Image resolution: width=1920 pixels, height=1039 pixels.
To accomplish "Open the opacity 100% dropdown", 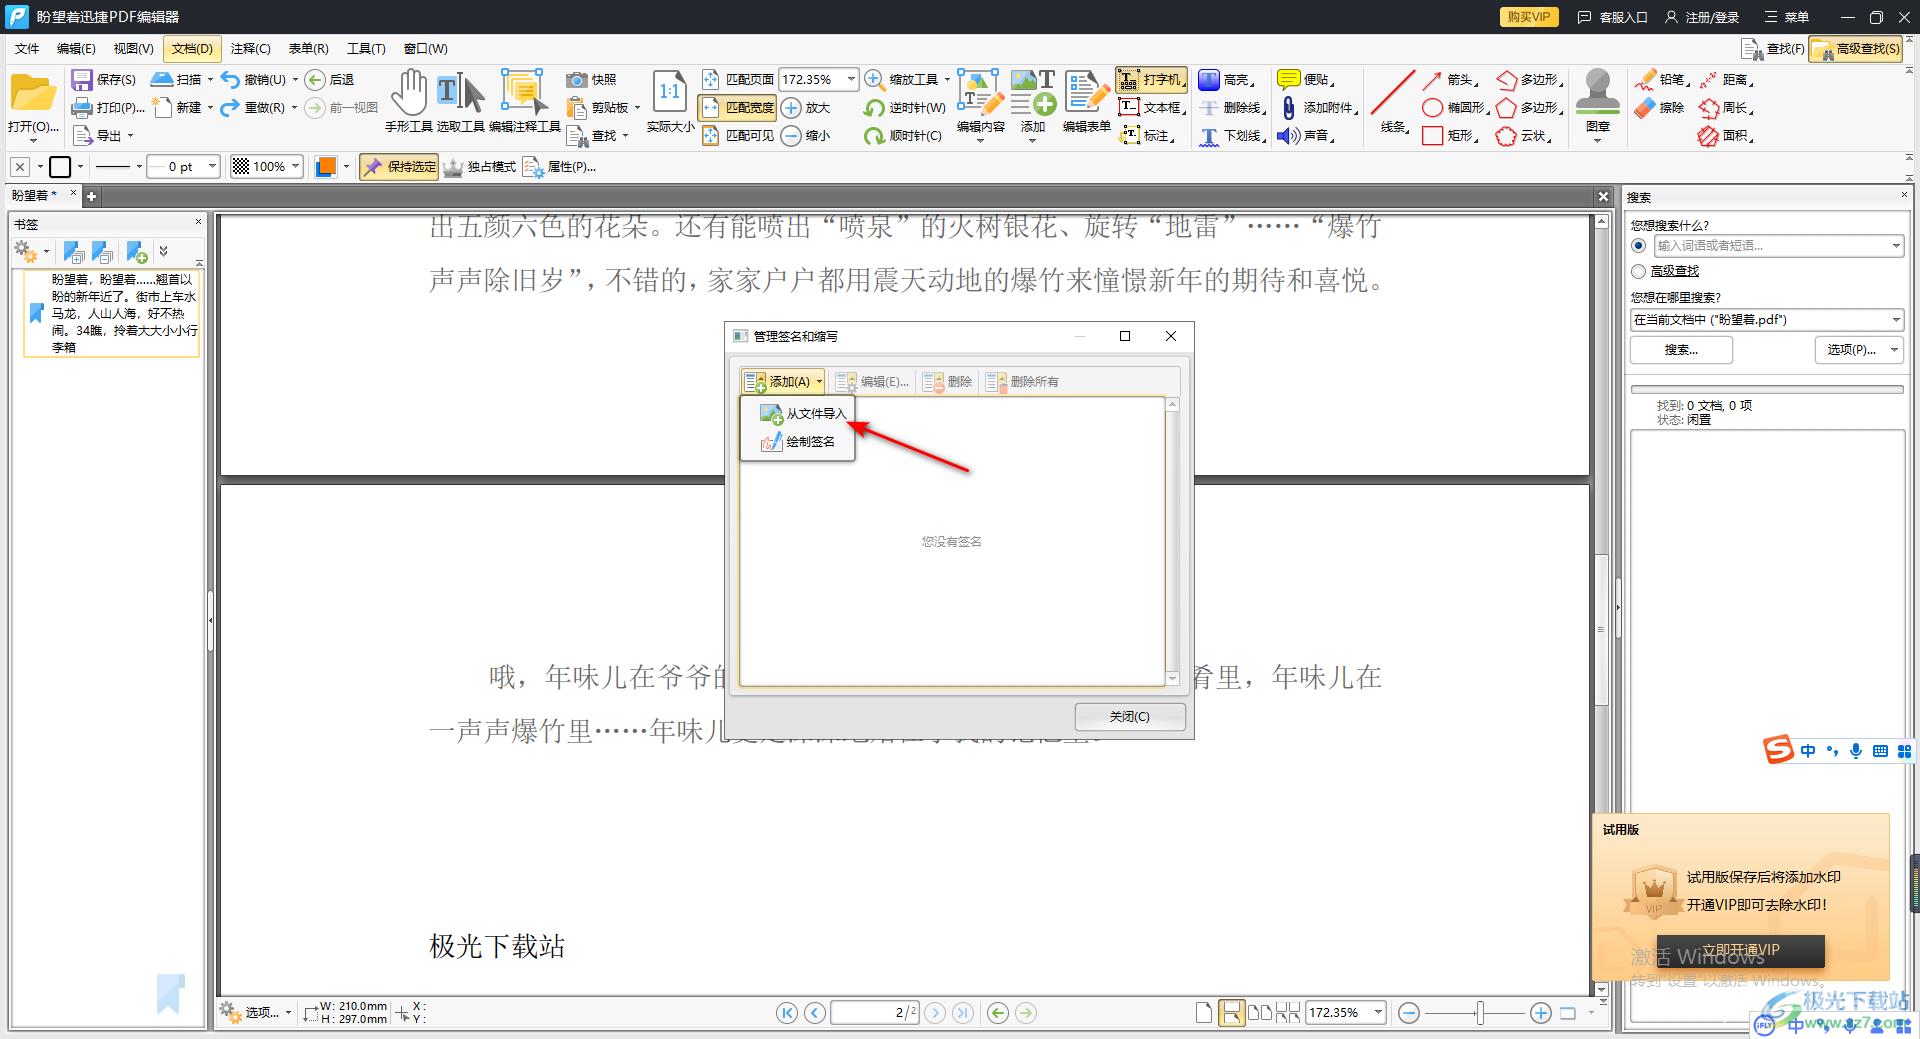I will point(297,167).
